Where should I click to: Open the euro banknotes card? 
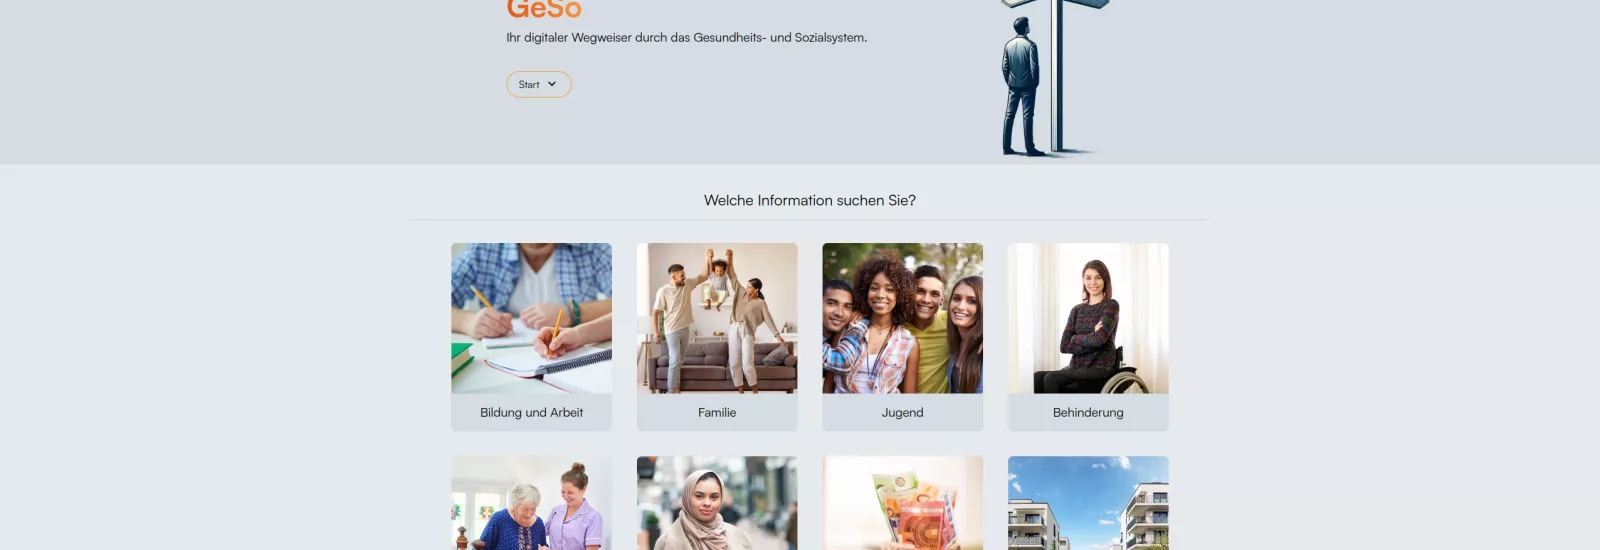pyautogui.click(x=903, y=503)
